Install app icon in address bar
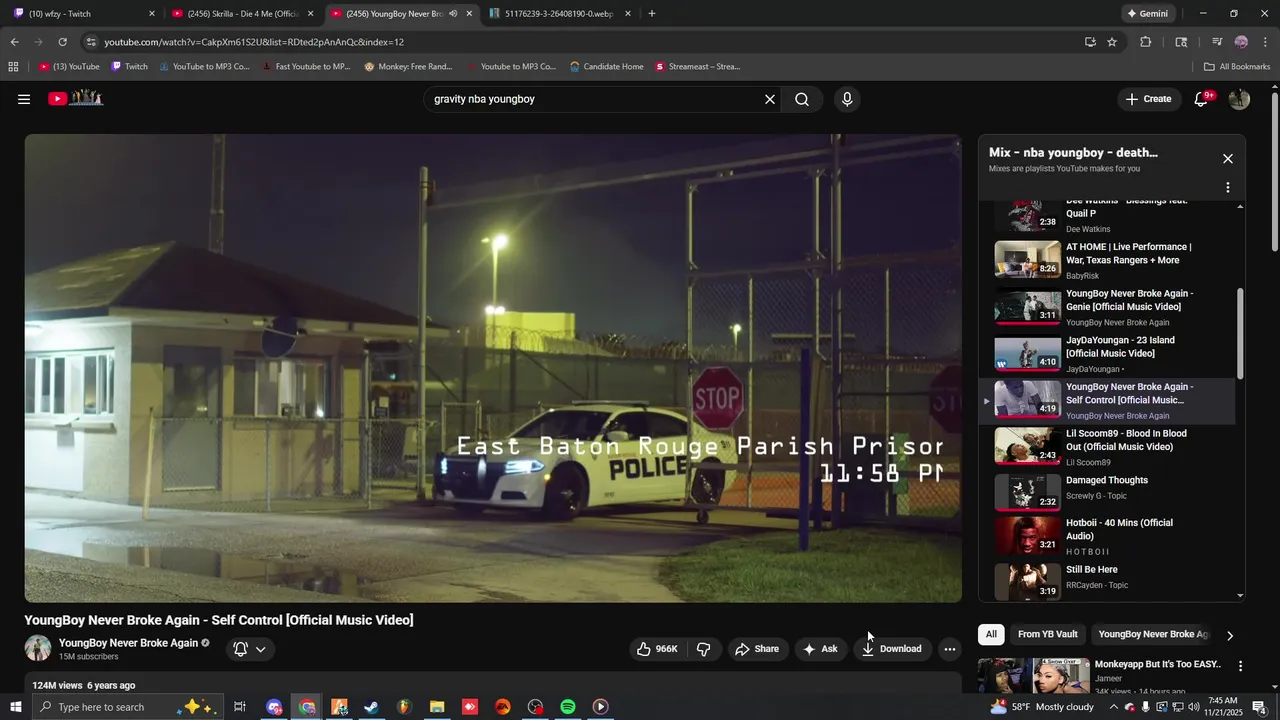 1090,42
